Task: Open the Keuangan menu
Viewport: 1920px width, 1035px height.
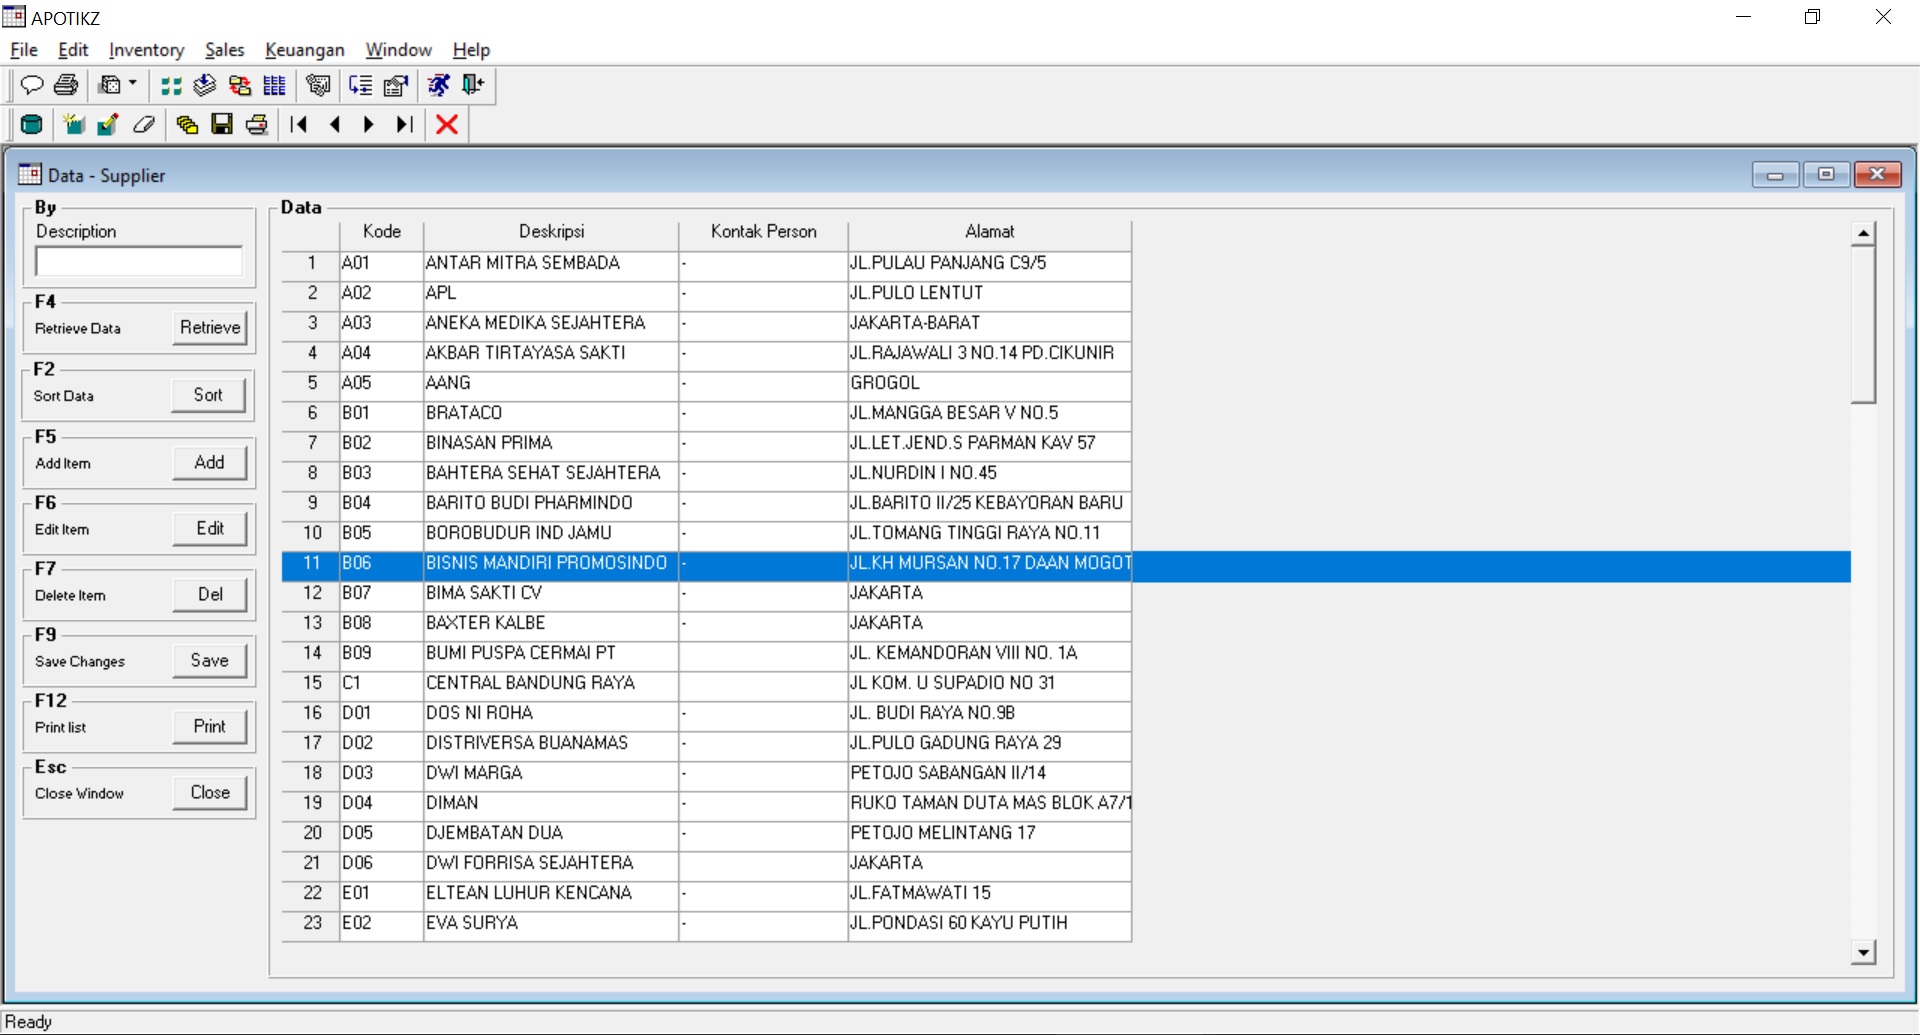Action: click(x=305, y=50)
